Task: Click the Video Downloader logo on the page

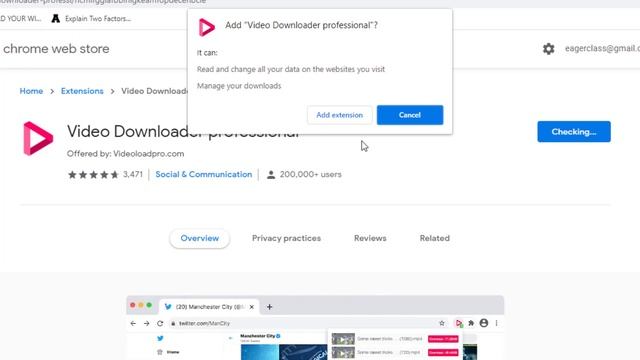Action: click(x=38, y=138)
